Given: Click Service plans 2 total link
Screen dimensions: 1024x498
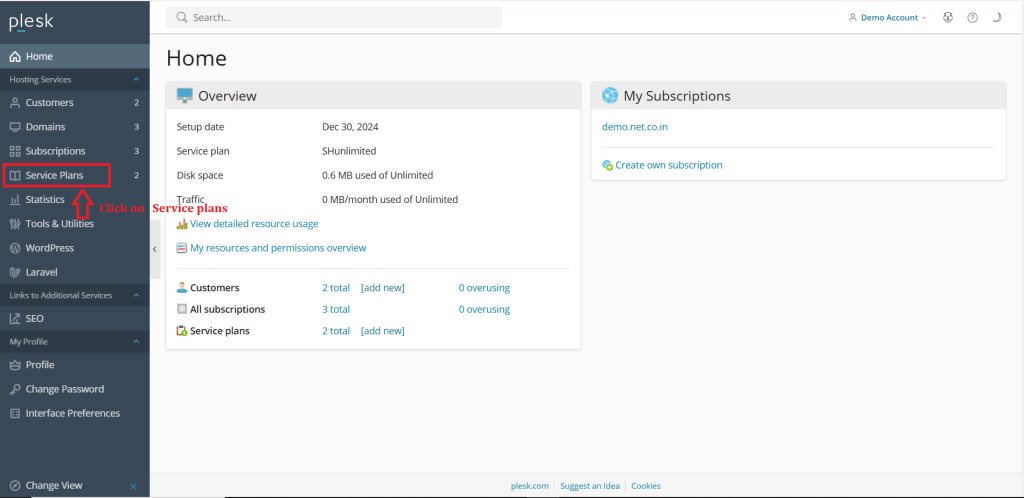Looking at the screenshot, I should click(x=336, y=331).
